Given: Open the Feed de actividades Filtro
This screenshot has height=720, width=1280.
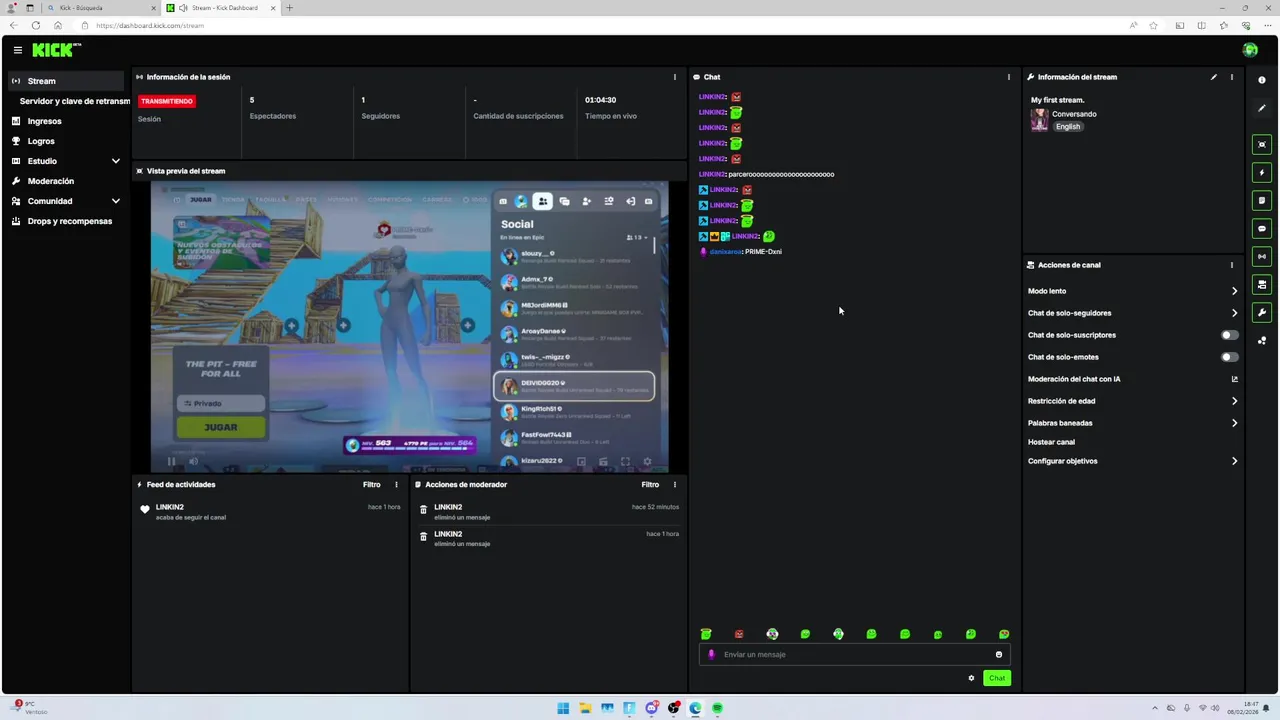Looking at the screenshot, I should (371, 485).
